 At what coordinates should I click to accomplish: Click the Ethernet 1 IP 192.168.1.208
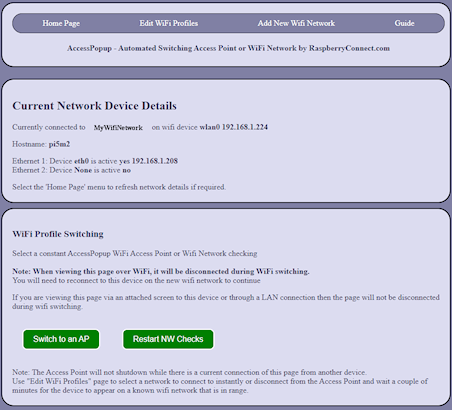pos(155,161)
